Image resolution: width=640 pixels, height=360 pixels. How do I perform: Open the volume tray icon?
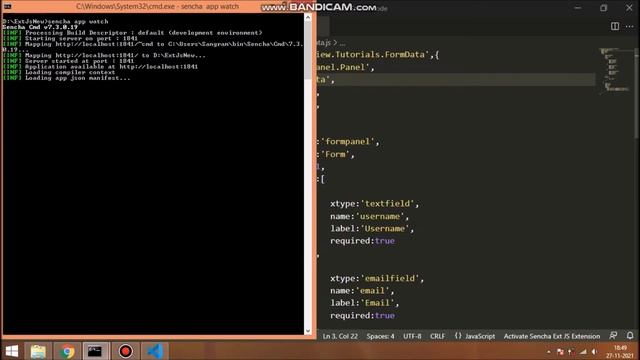[x=595, y=352]
